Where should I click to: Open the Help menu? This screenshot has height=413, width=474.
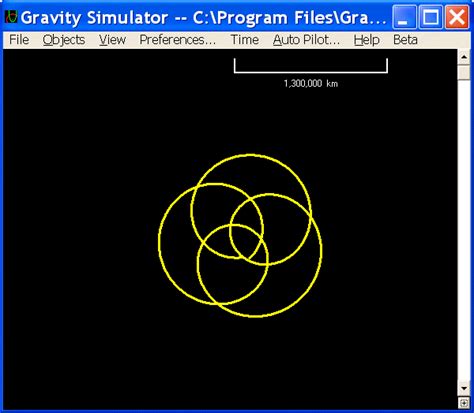367,40
